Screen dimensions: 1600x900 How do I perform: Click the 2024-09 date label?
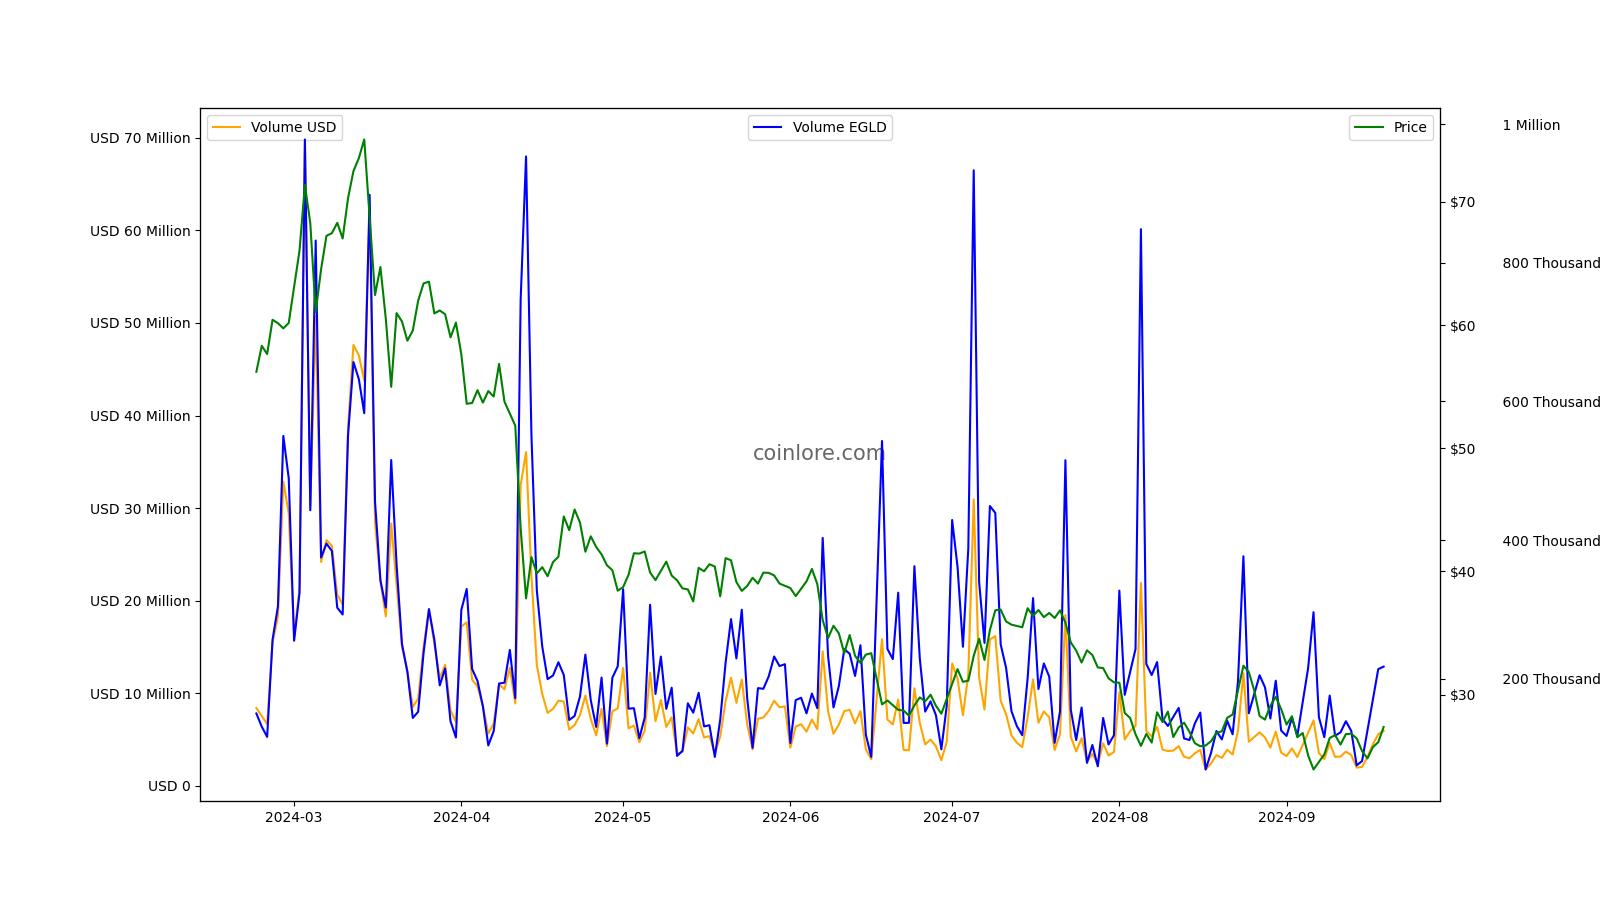(x=1286, y=817)
